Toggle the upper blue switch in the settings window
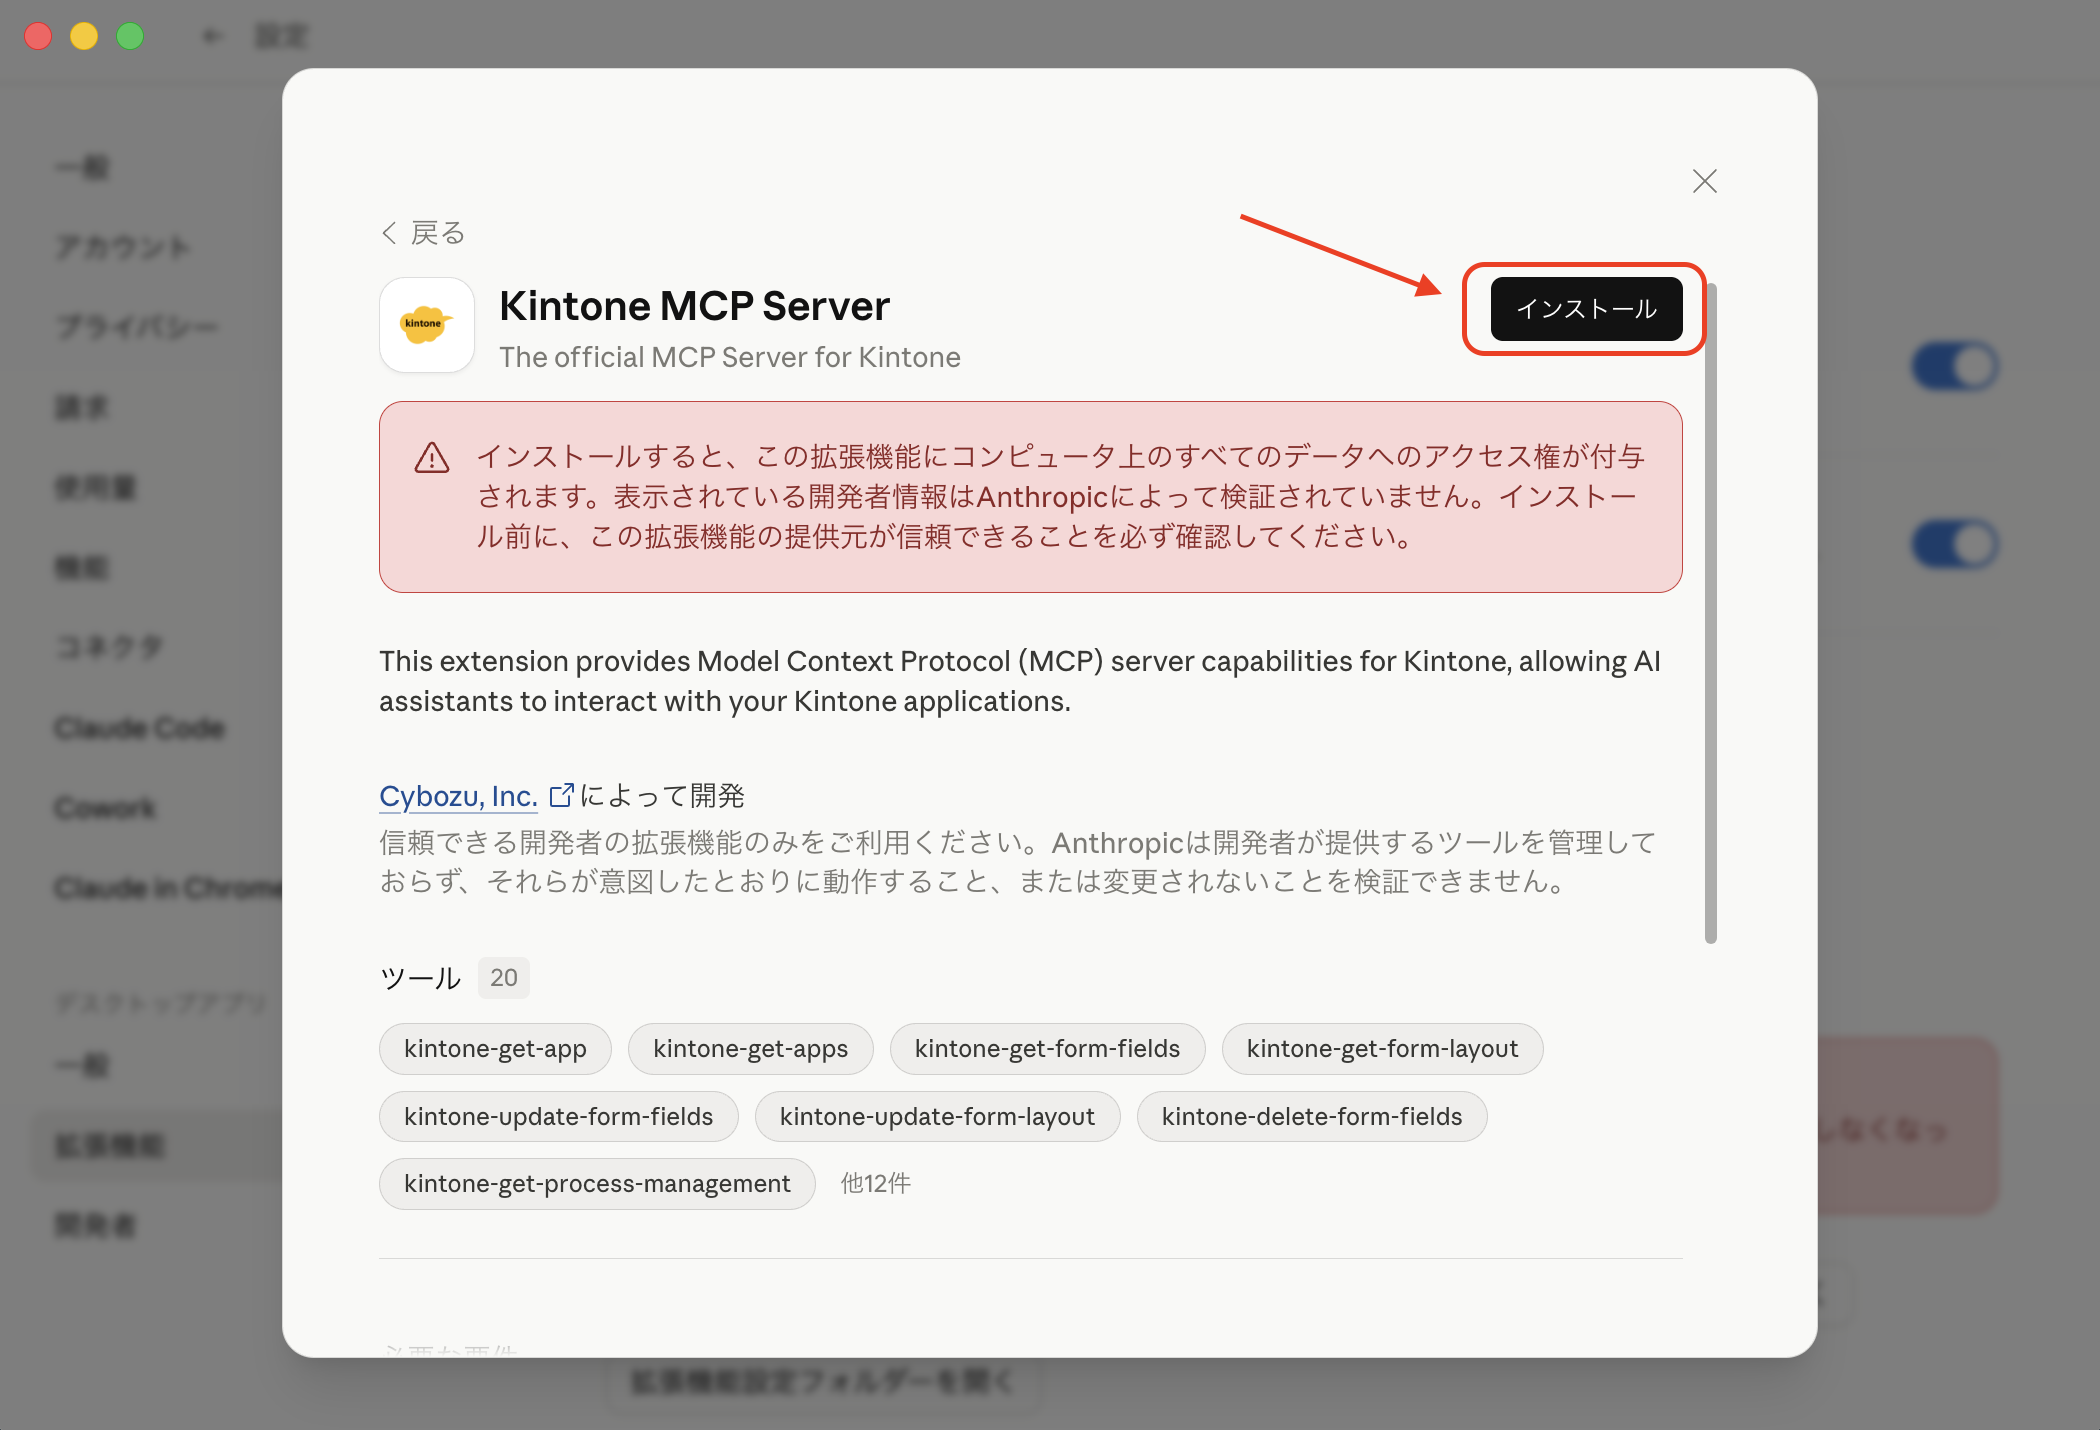2100x1430 pixels. point(1955,367)
